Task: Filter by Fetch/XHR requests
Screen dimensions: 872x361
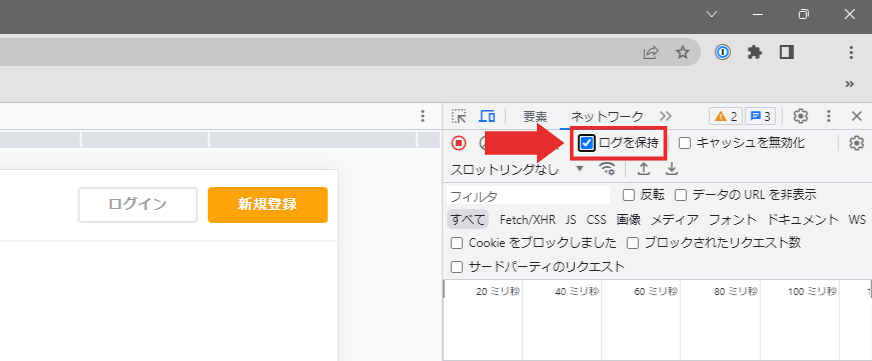Action: pyautogui.click(x=528, y=220)
